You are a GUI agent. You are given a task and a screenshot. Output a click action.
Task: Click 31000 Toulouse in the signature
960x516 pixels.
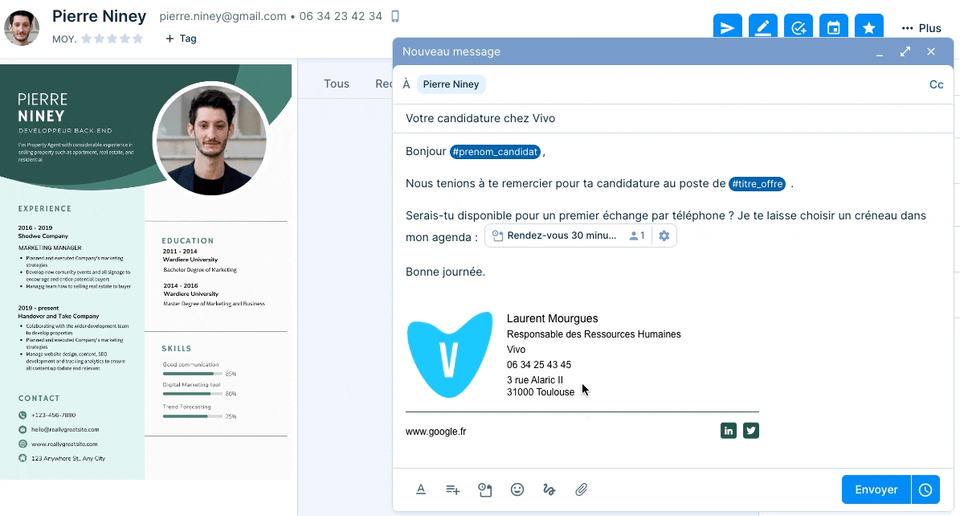click(541, 392)
